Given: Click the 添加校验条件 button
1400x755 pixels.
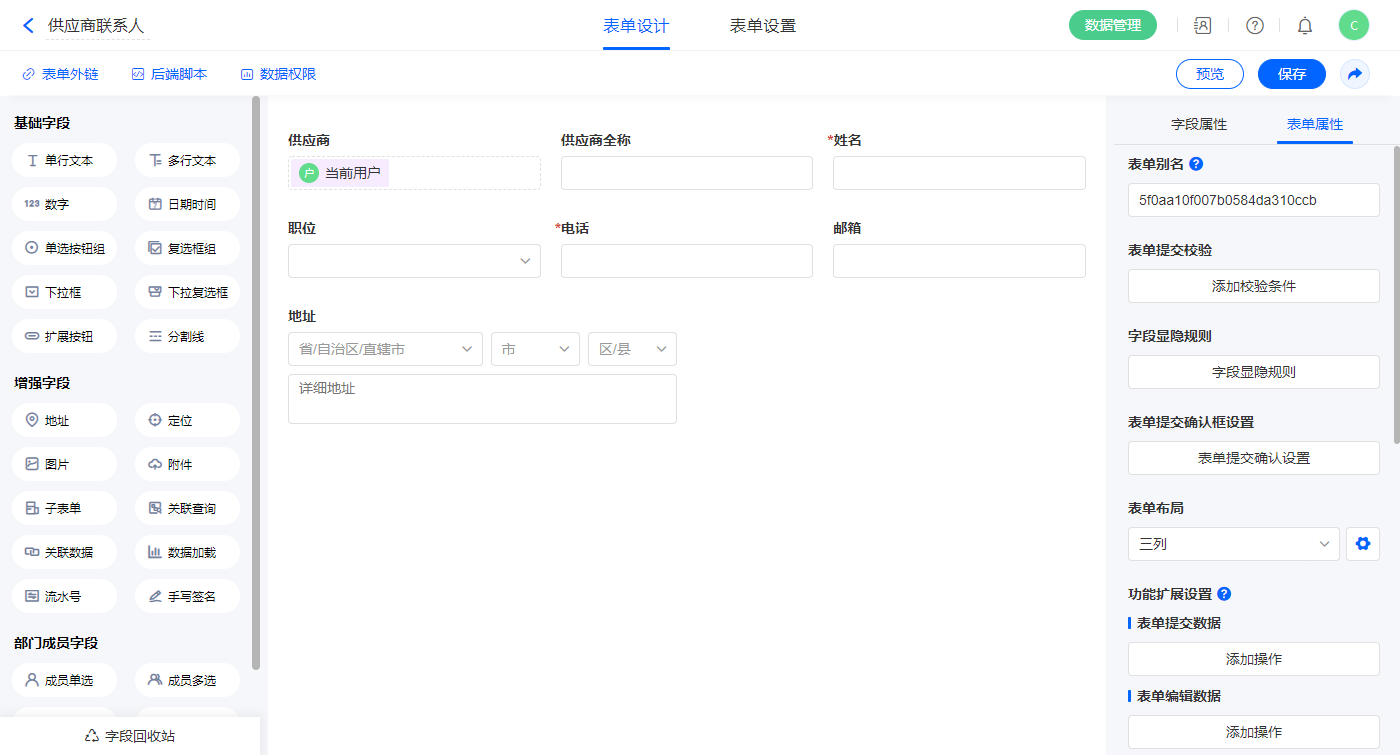Looking at the screenshot, I should tap(1253, 286).
